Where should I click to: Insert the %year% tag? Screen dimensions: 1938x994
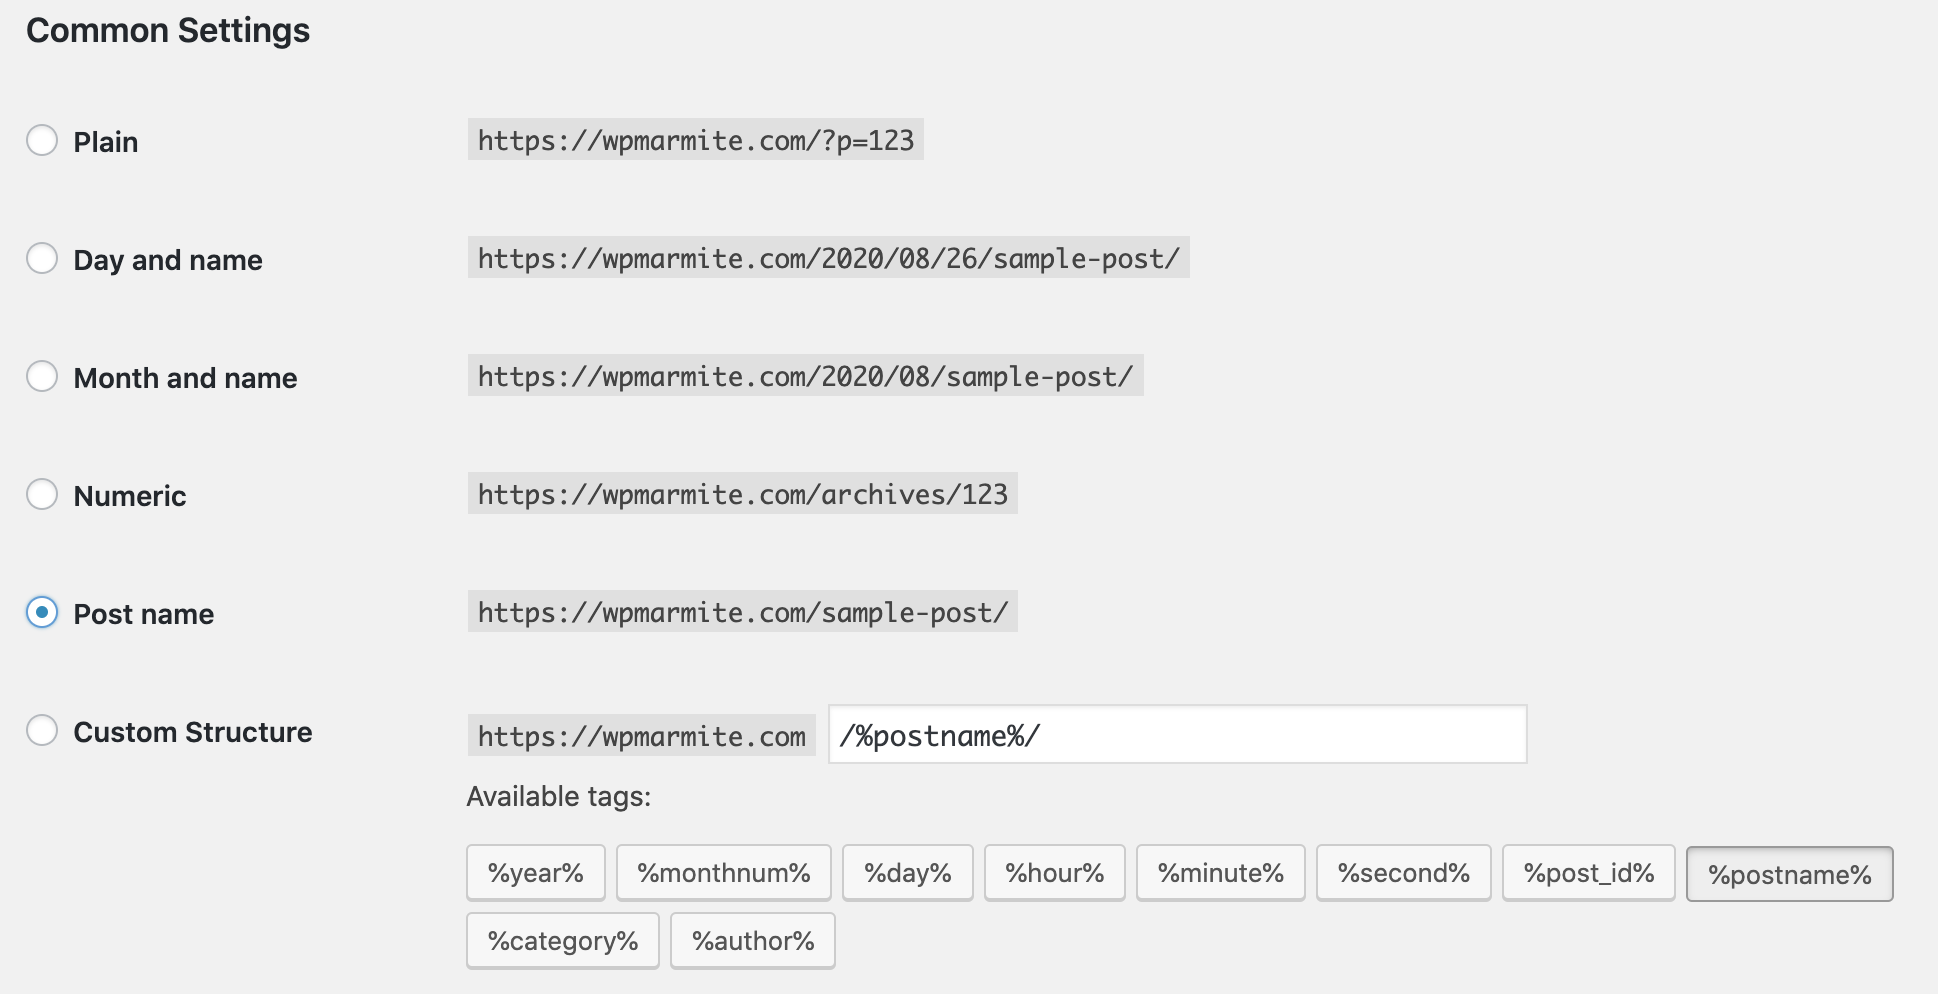[536, 872]
